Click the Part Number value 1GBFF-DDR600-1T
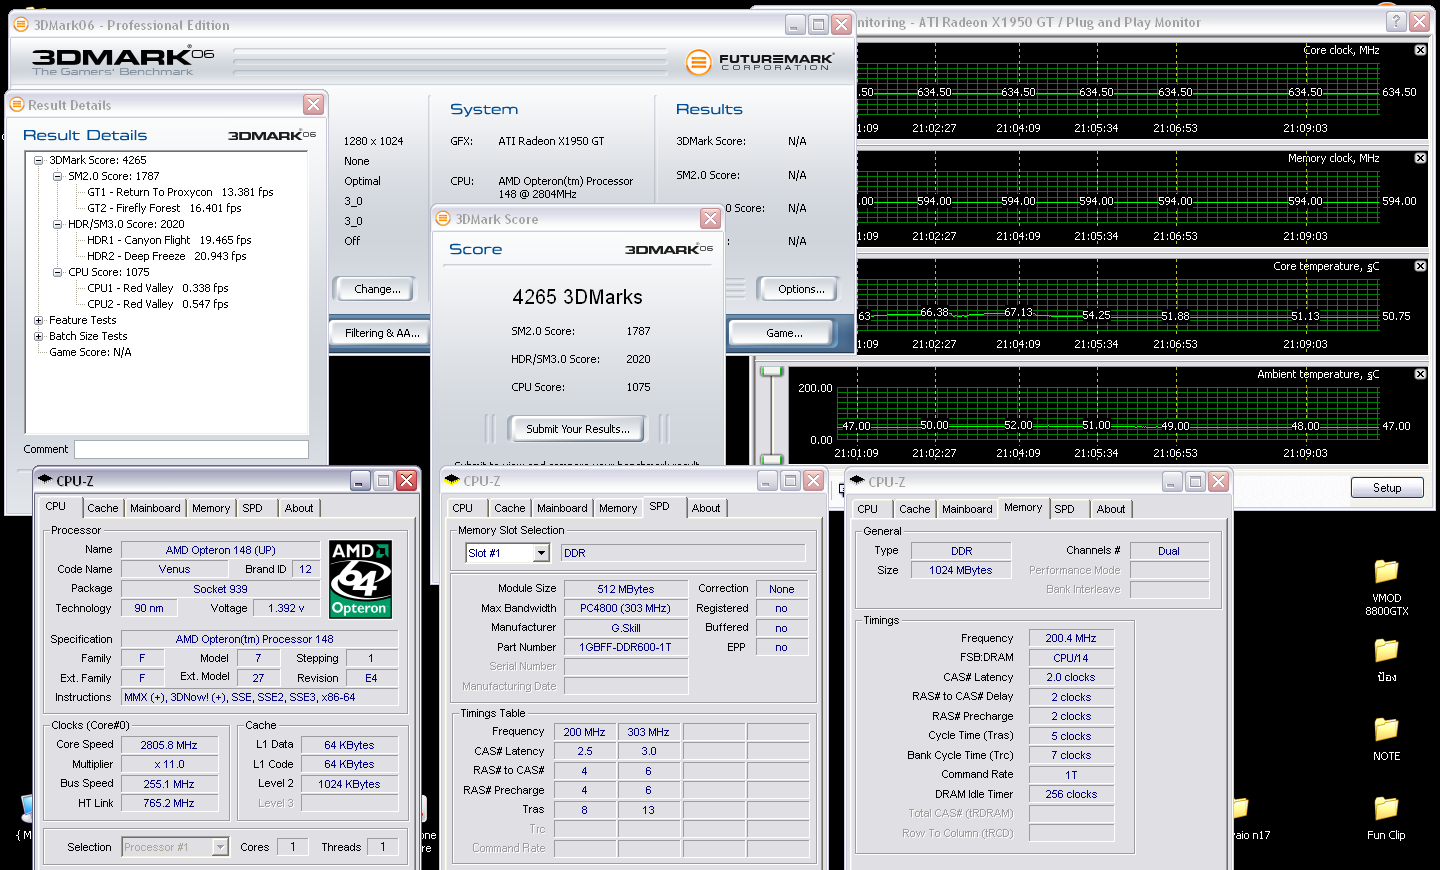This screenshot has height=870, width=1440. click(626, 647)
